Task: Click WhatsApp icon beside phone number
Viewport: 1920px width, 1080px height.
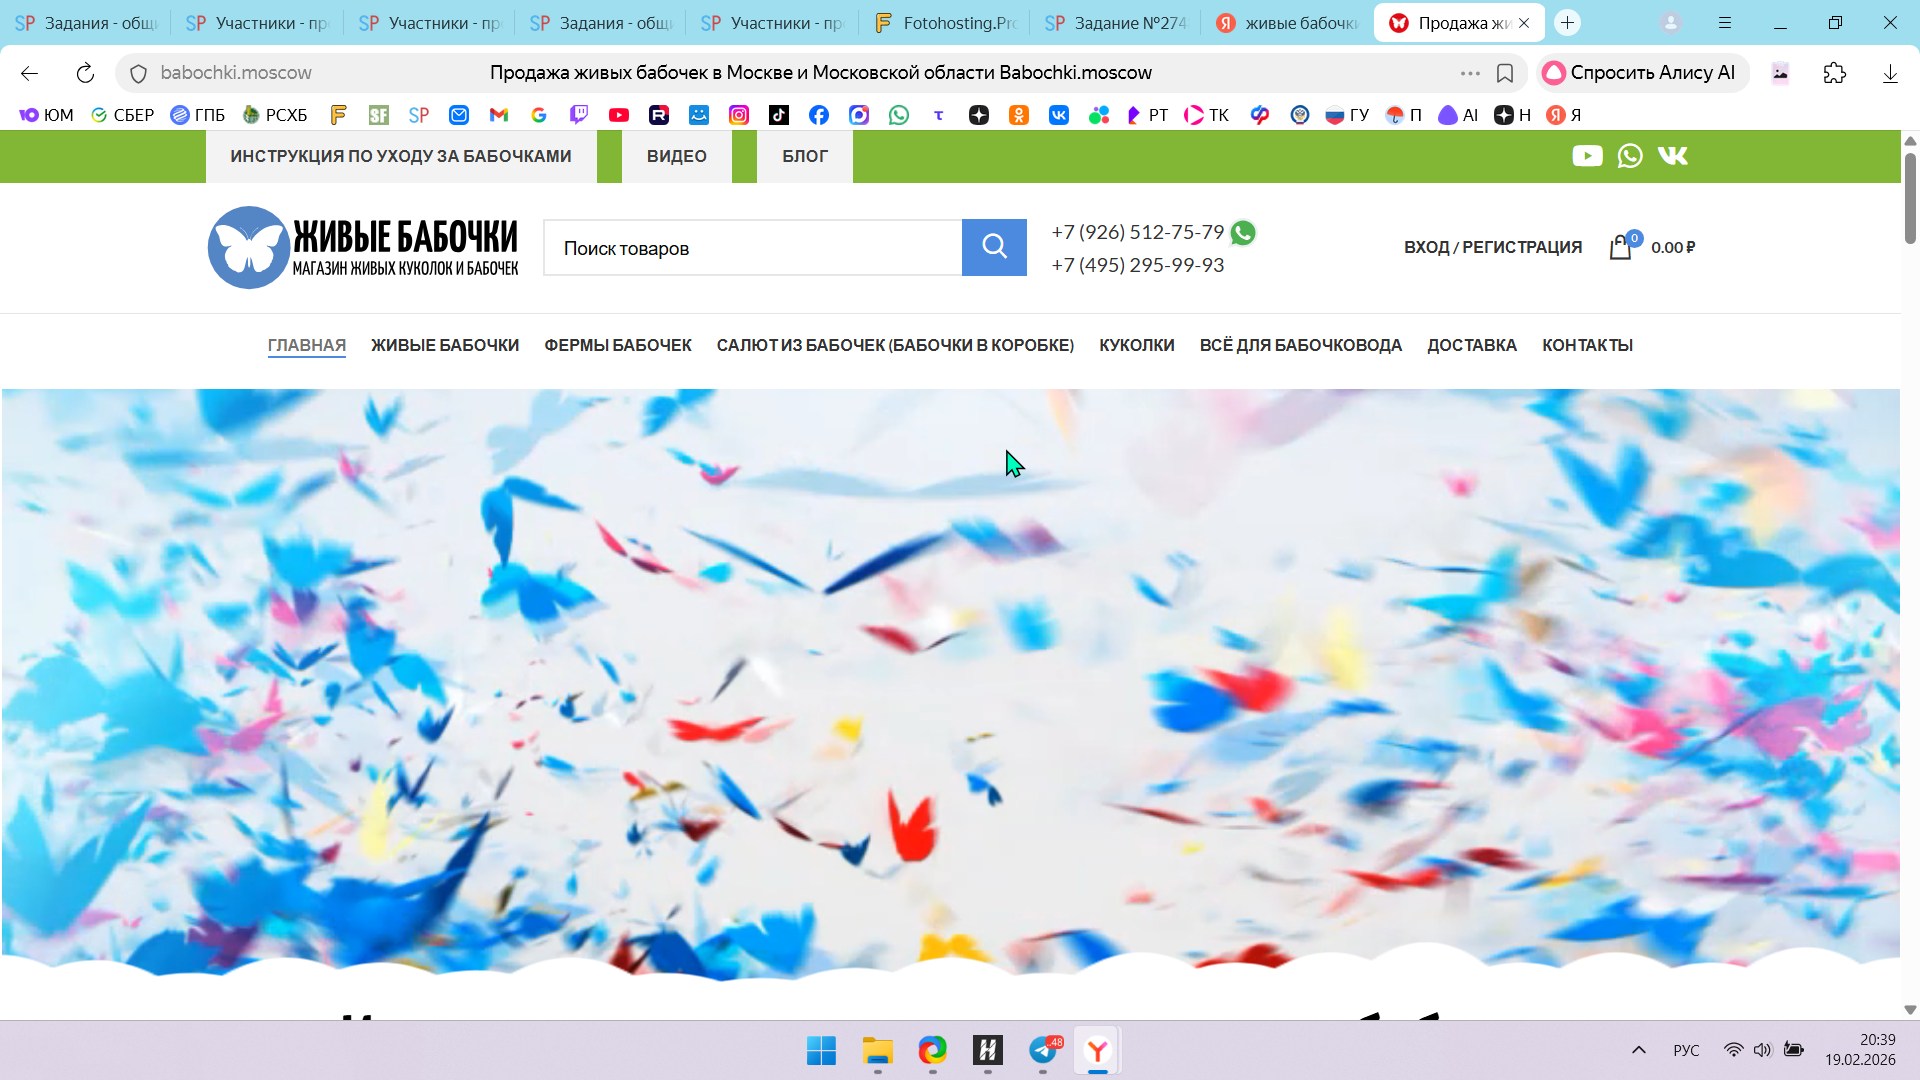Action: click(1243, 233)
